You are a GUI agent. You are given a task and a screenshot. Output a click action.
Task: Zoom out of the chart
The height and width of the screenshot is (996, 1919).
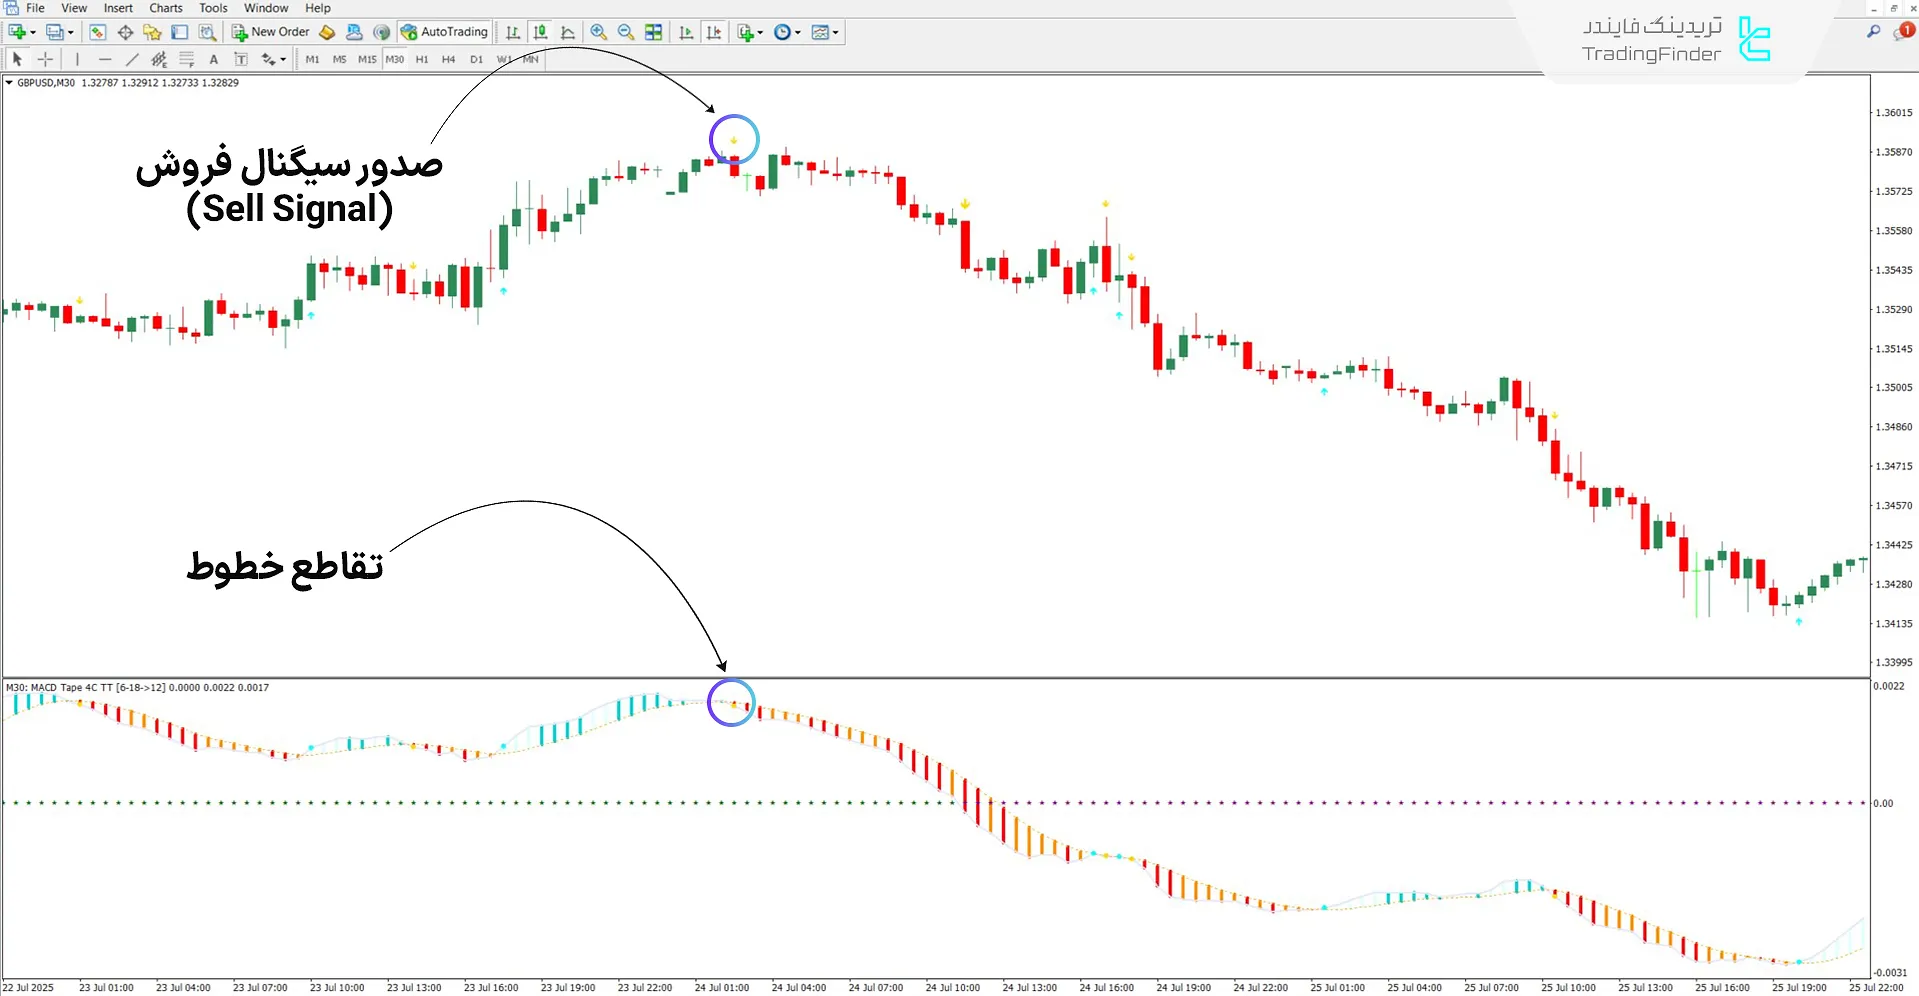[626, 32]
